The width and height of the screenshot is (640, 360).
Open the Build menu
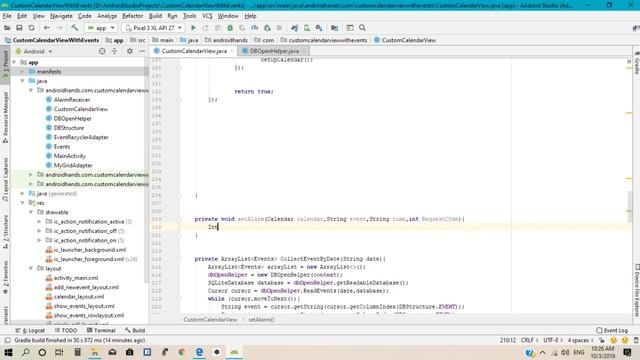tap(155, 16)
